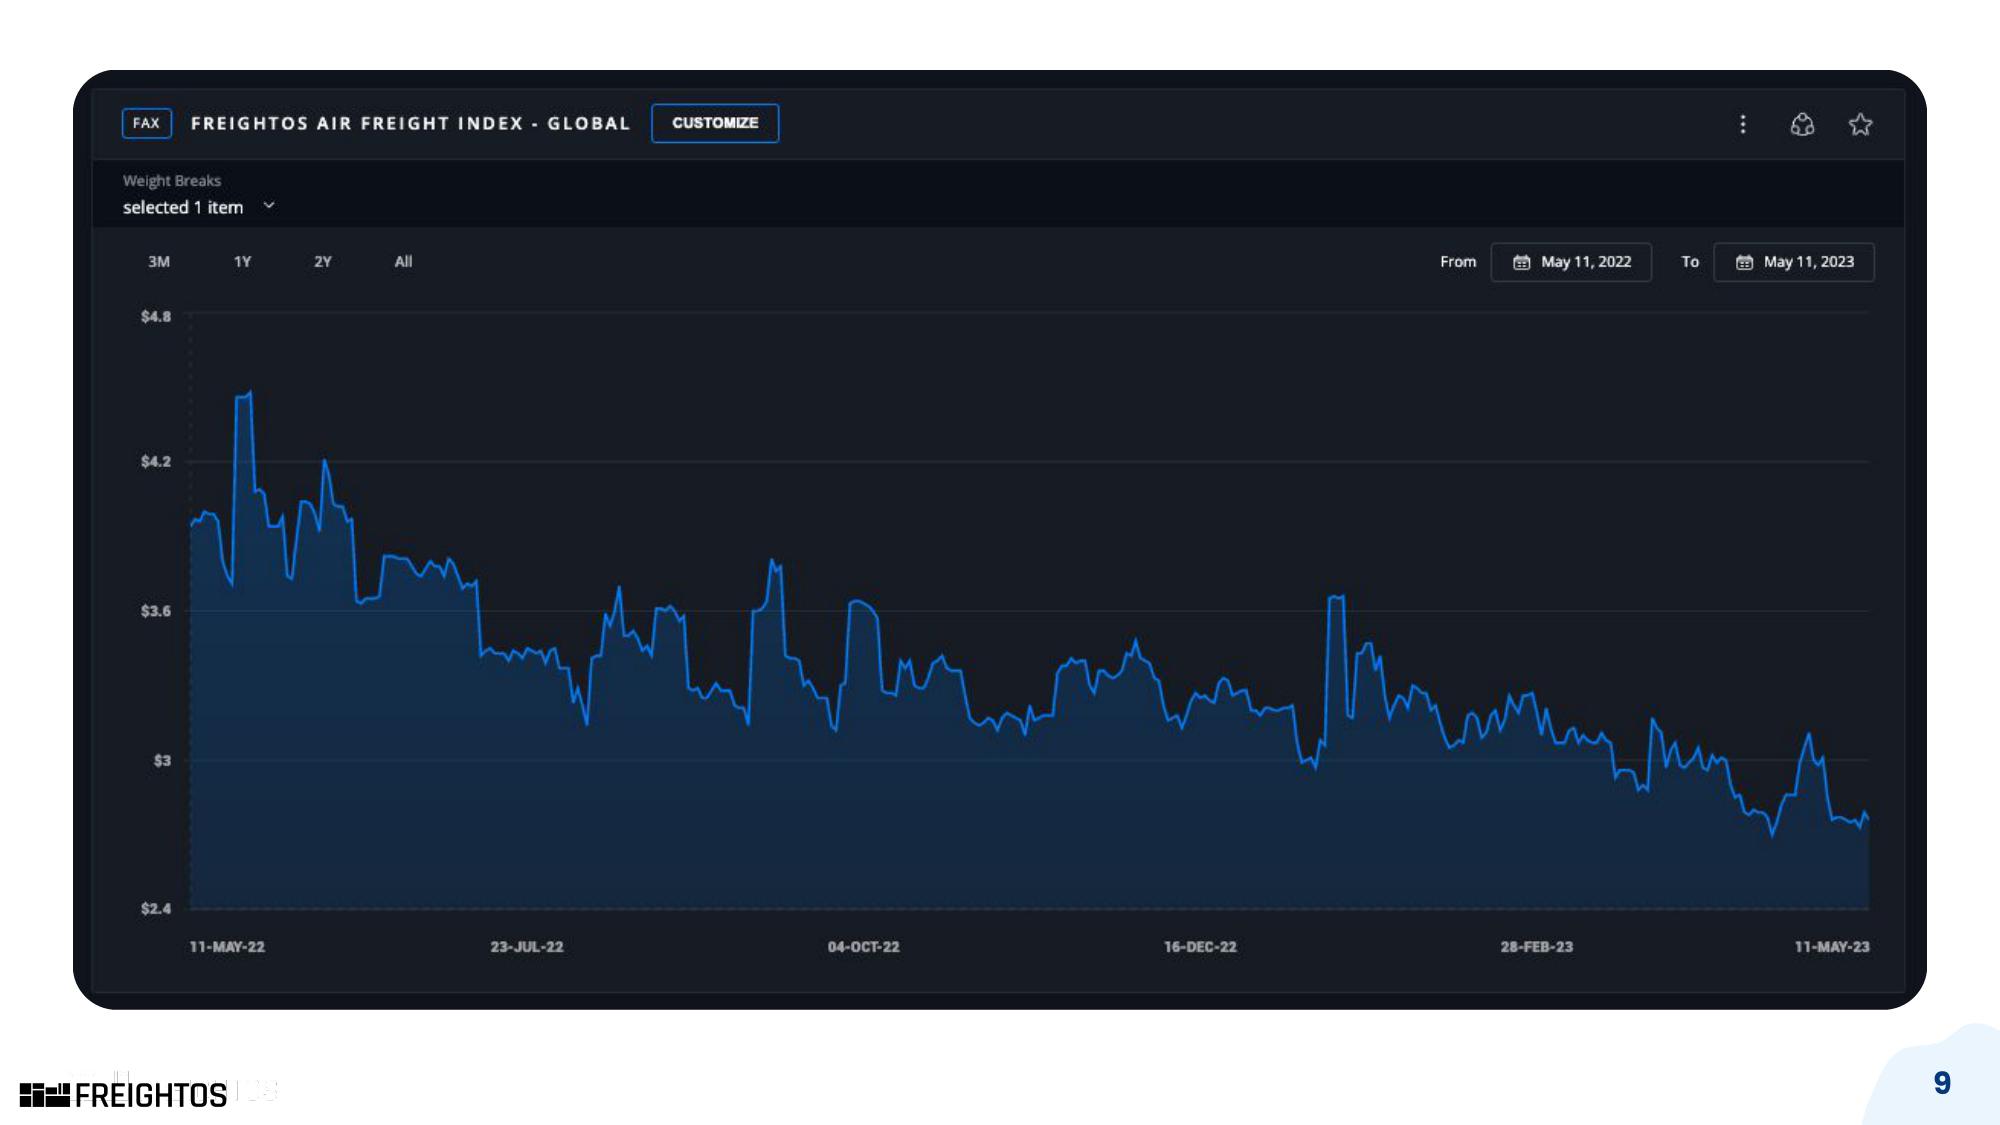Click the CUSTOMIZE button

pyautogui.click(x=713, y=122)
